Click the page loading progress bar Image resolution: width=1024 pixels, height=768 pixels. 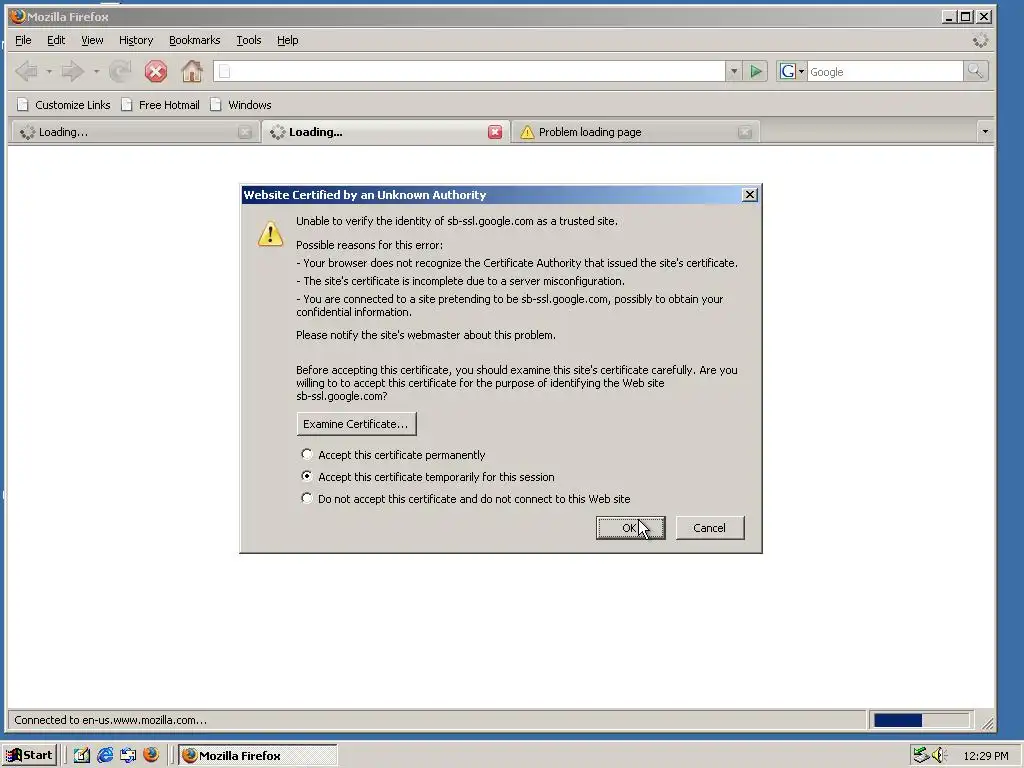921,720
